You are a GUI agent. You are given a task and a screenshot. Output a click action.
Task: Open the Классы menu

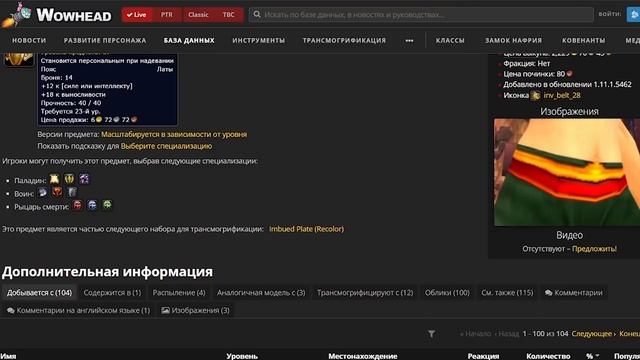coord(450,40)
